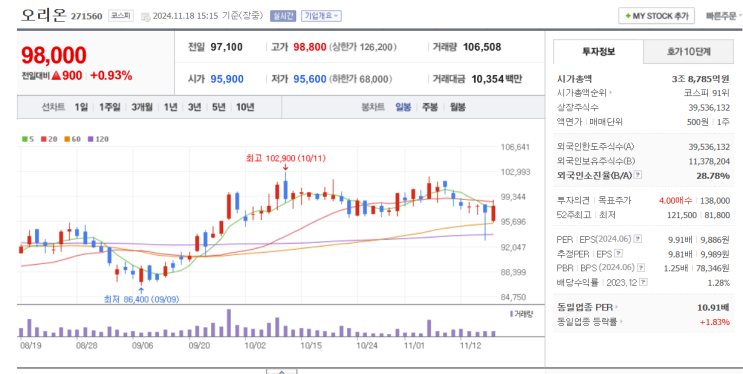Click the 거래대금 10,354 백만 value

point(497,79)
